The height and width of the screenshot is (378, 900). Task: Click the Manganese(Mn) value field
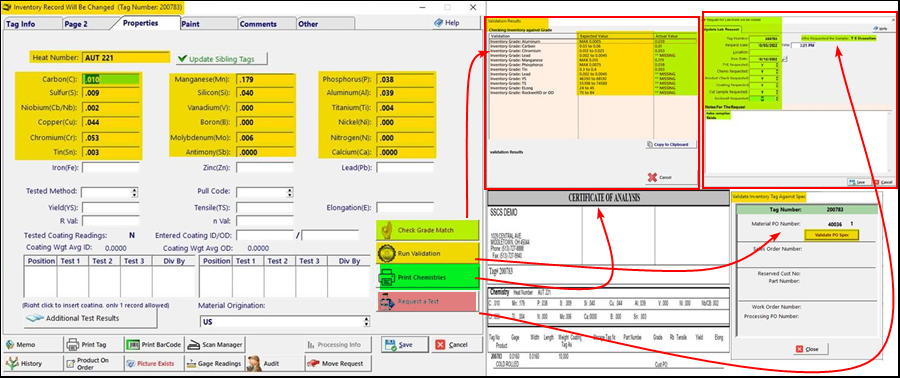click(265, 79)
